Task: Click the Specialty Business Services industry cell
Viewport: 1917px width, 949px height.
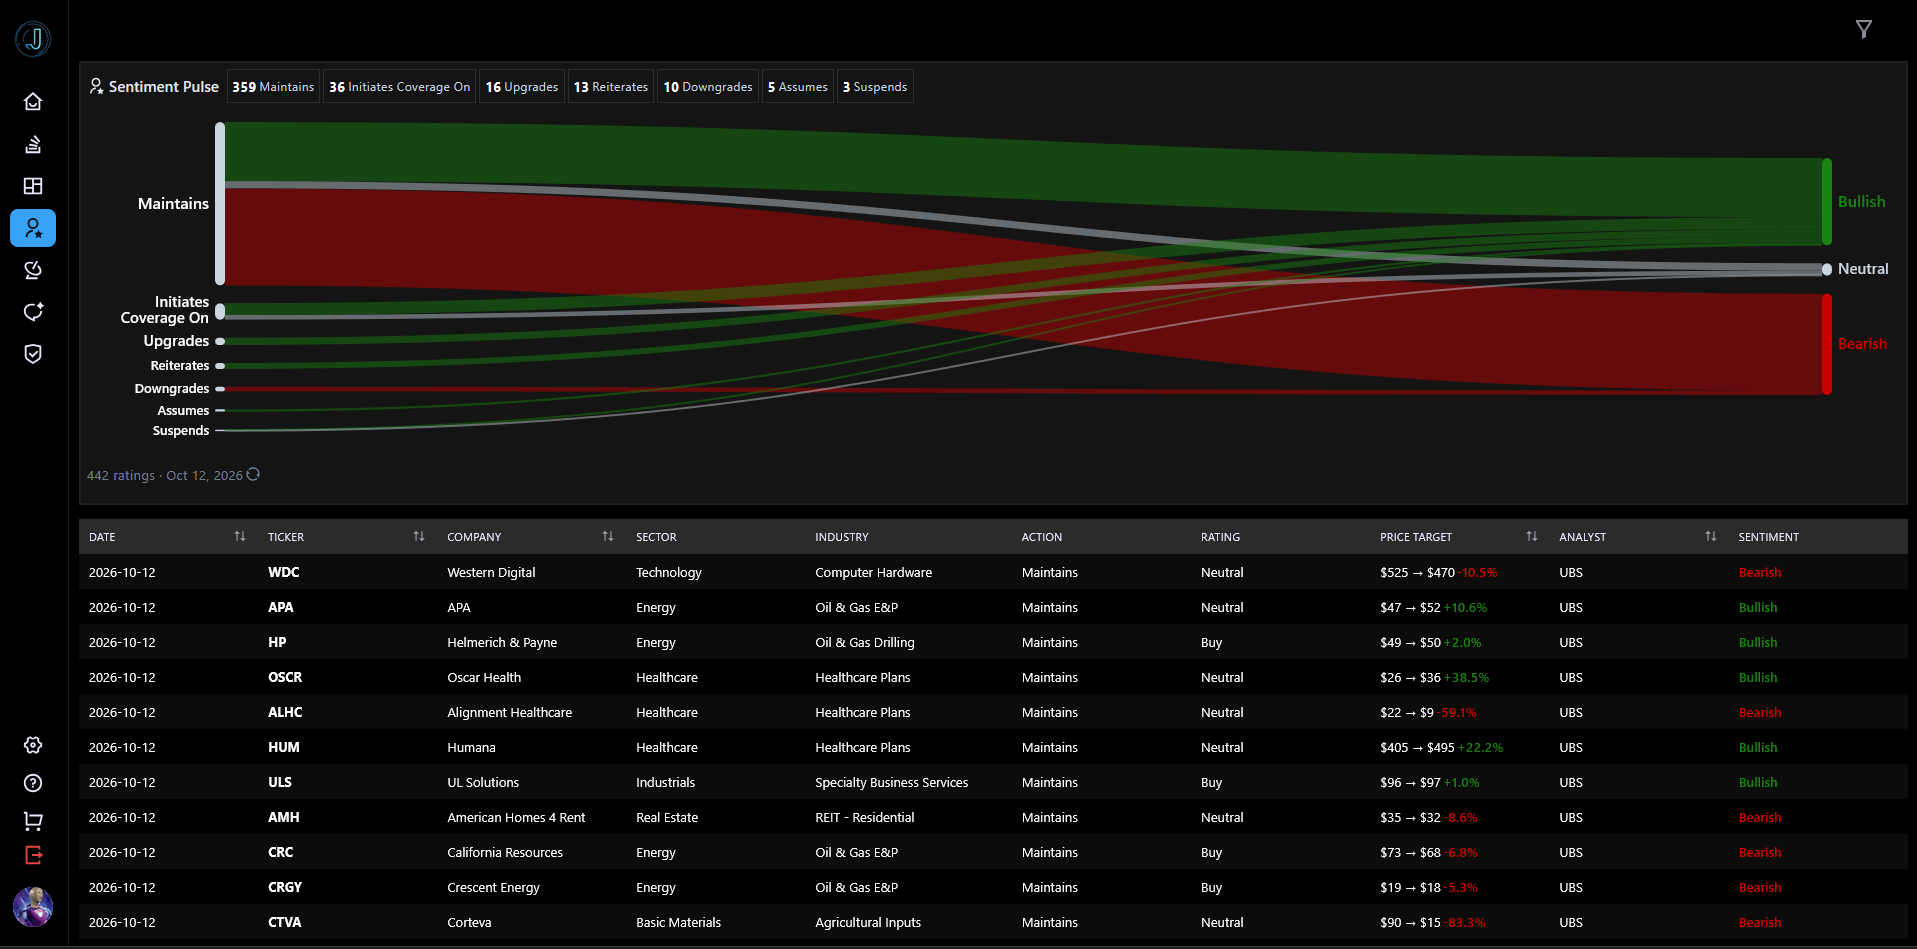Action: coord(892,782)
